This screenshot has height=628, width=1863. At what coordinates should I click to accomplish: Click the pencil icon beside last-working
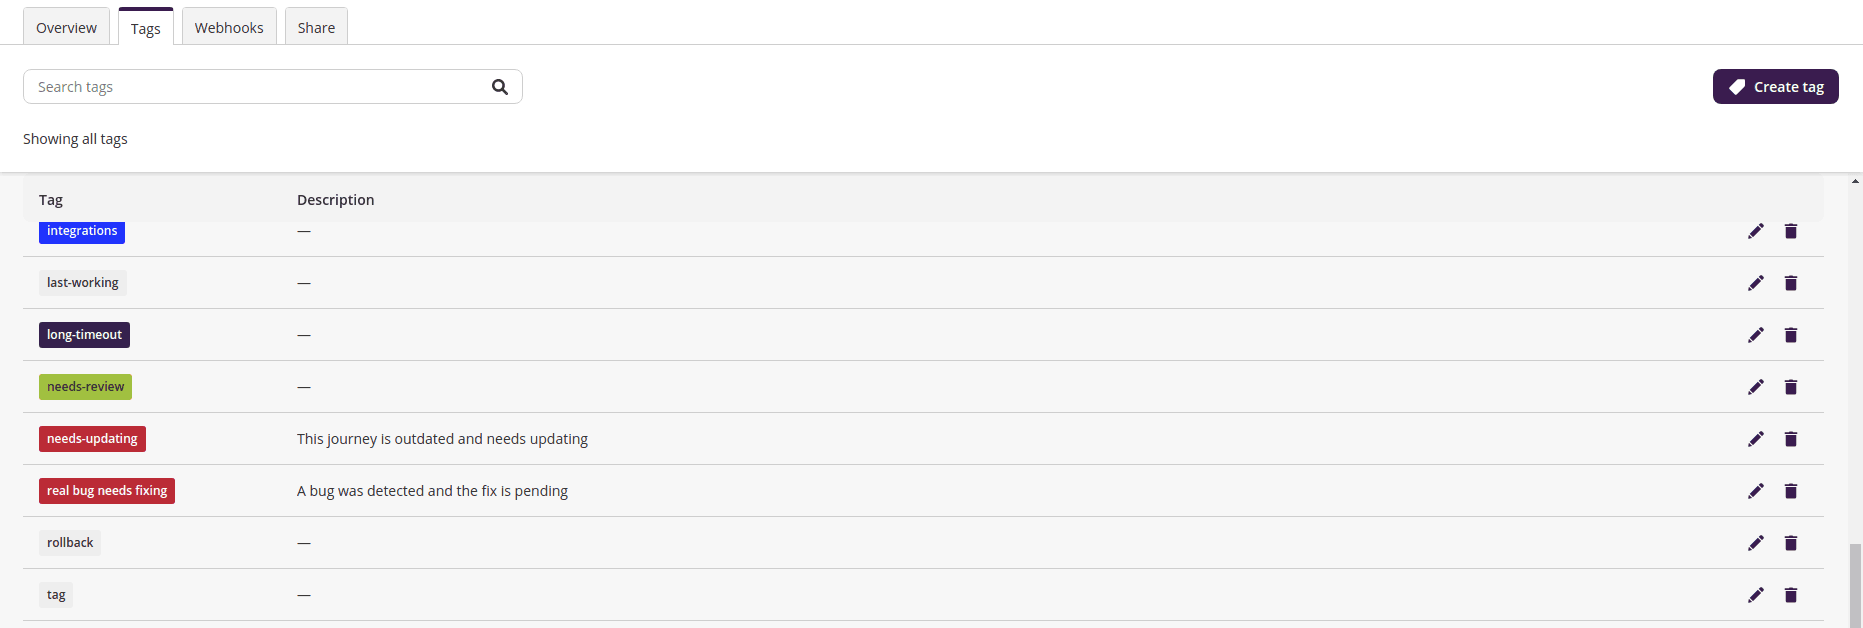tap(1756, 283)
